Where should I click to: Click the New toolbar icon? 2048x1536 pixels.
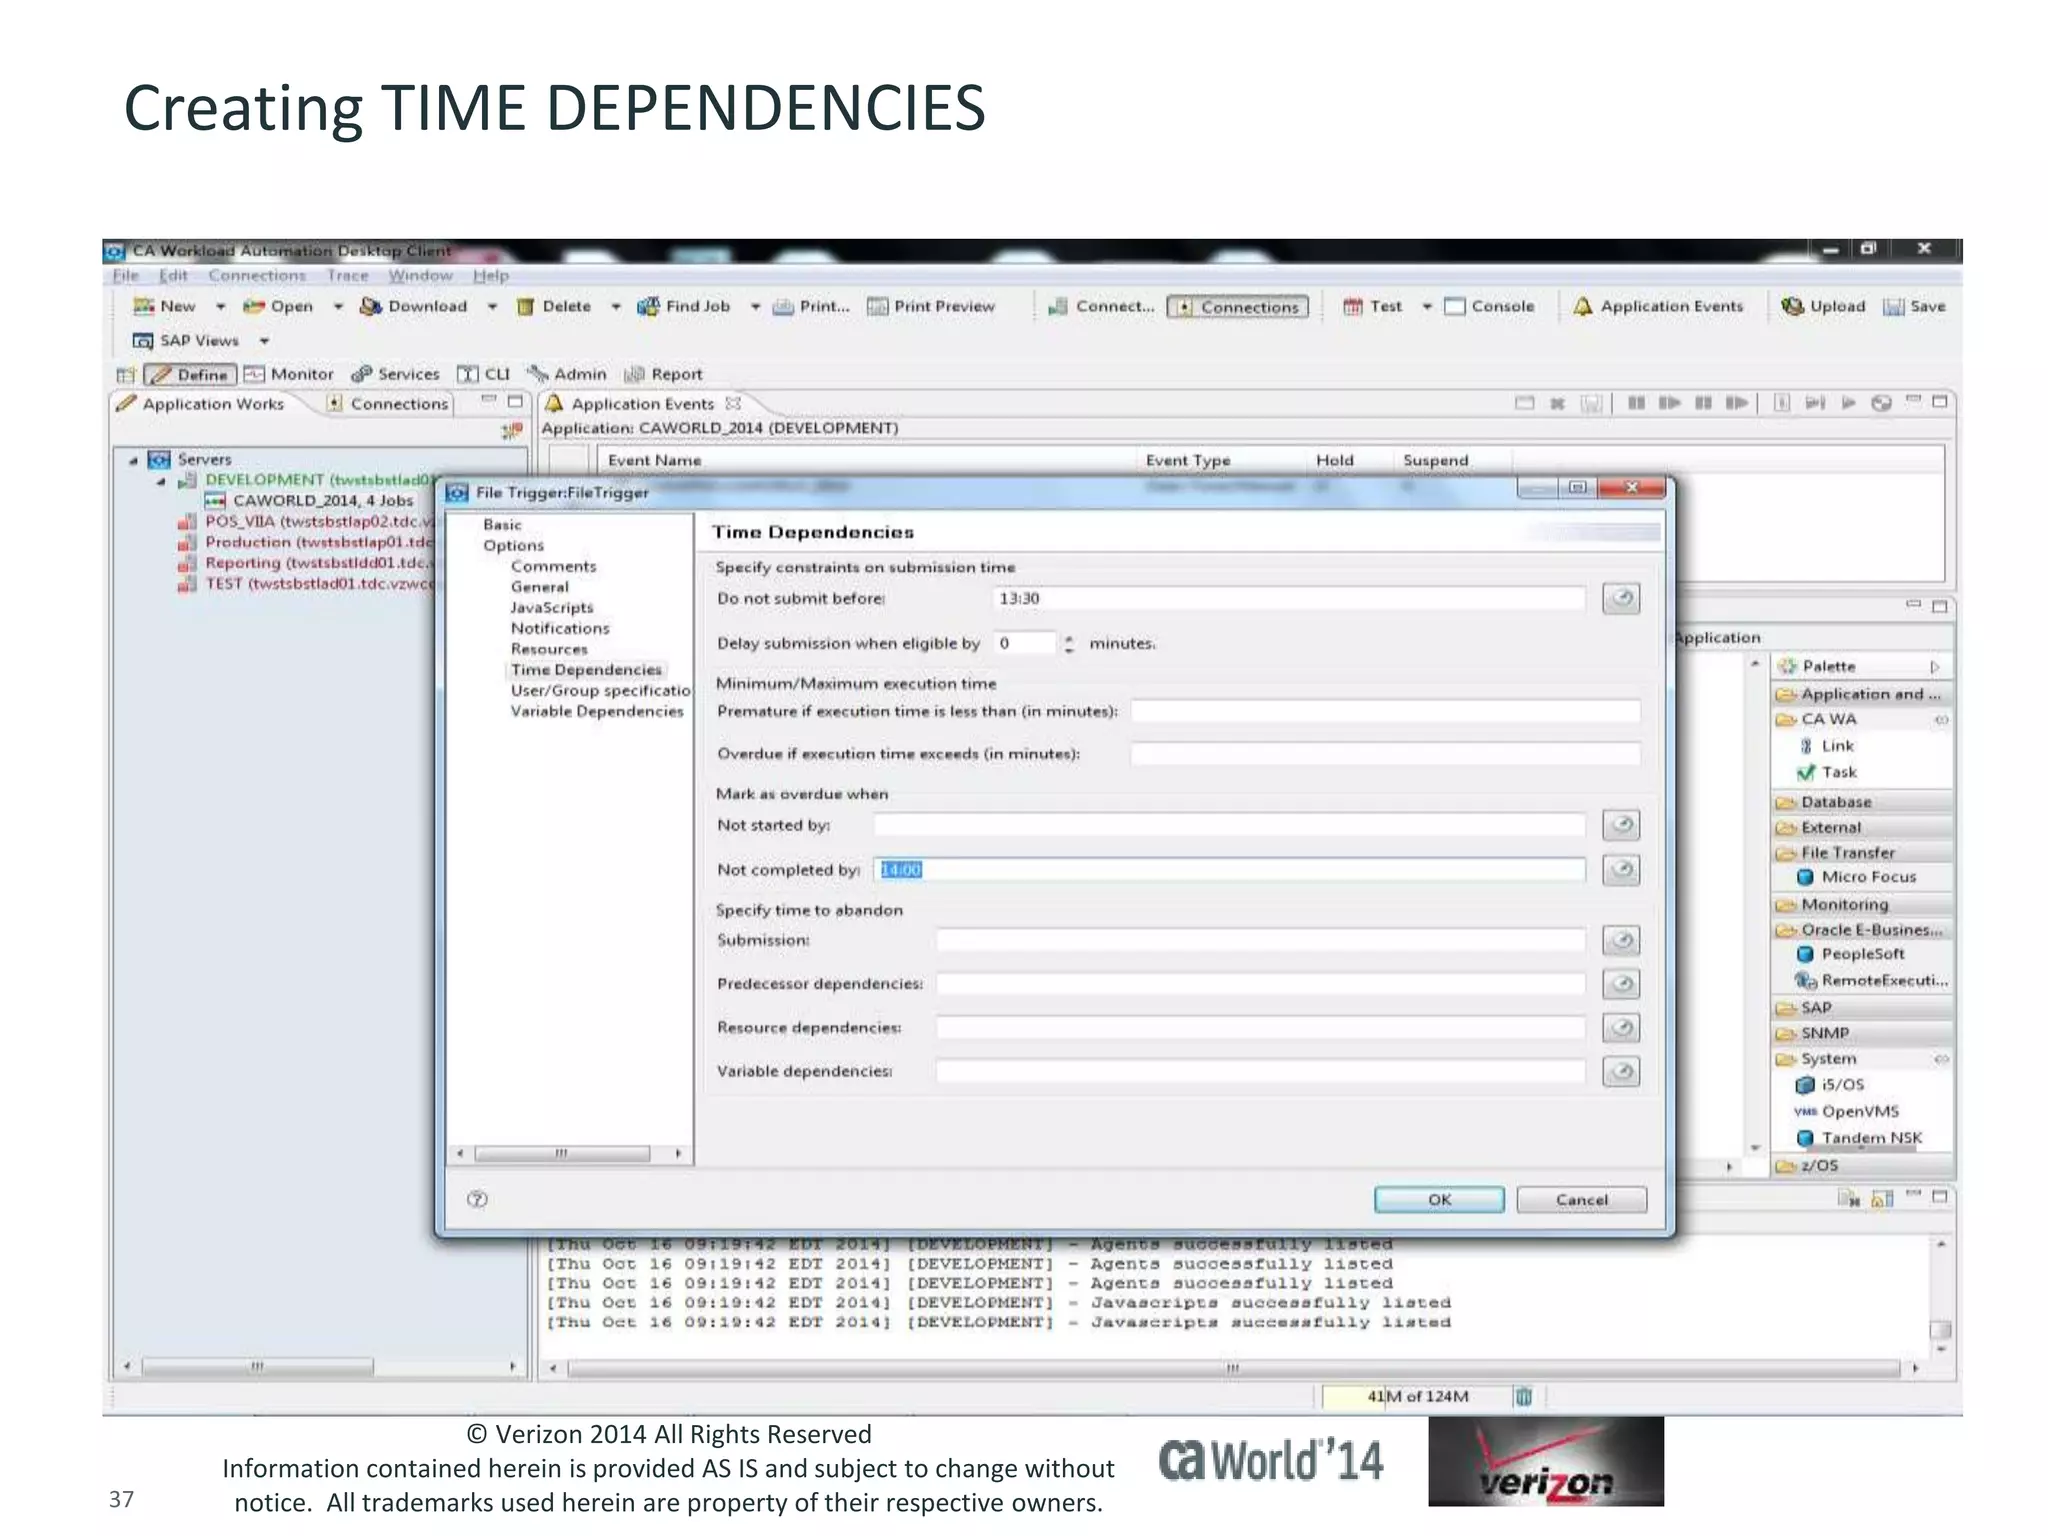pyautogui.click(x=144, y=306)
